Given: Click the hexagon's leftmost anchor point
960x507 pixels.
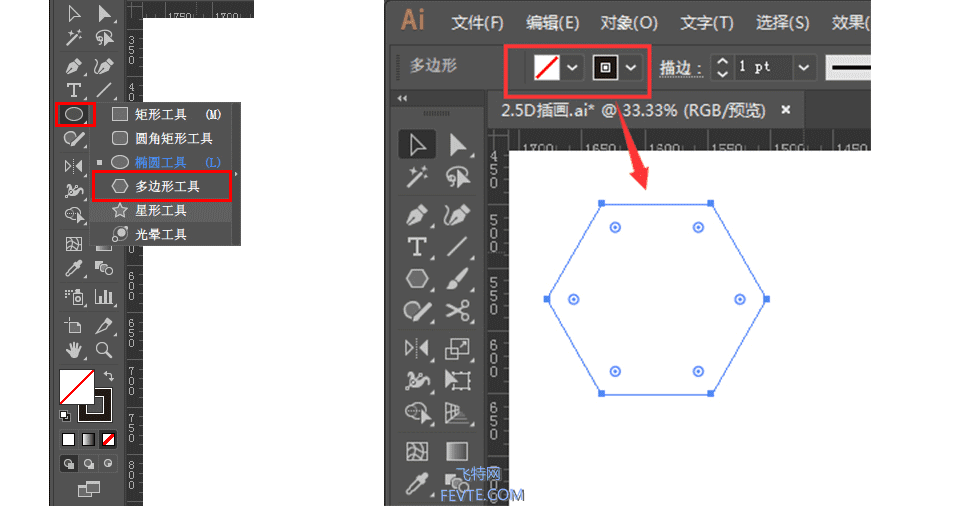Looking at the screenshot, I should click(547, 299).
